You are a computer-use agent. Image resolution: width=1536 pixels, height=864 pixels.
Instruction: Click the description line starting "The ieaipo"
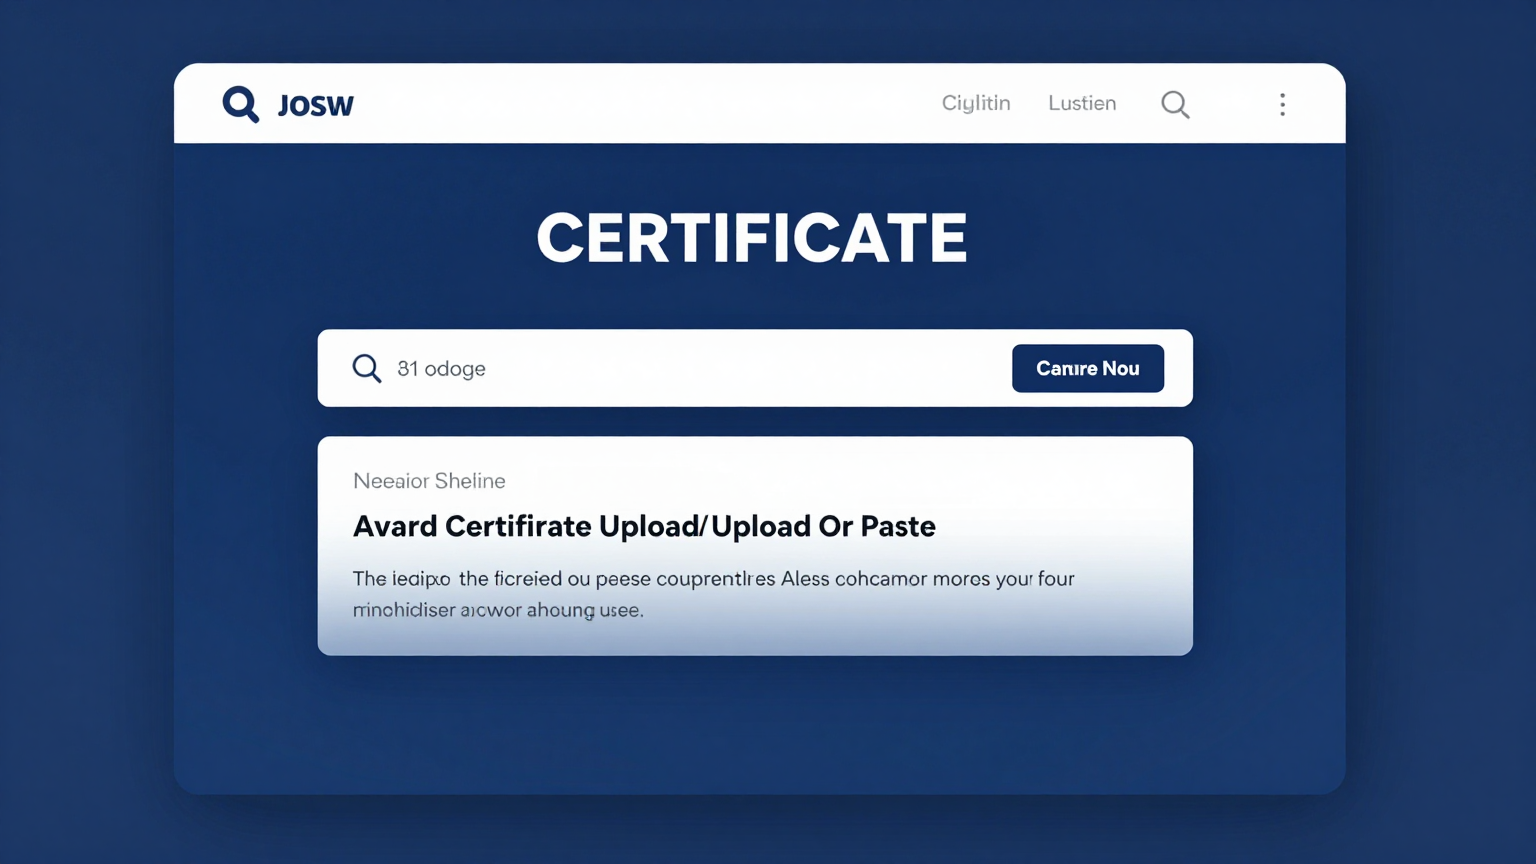click(712, 579)
